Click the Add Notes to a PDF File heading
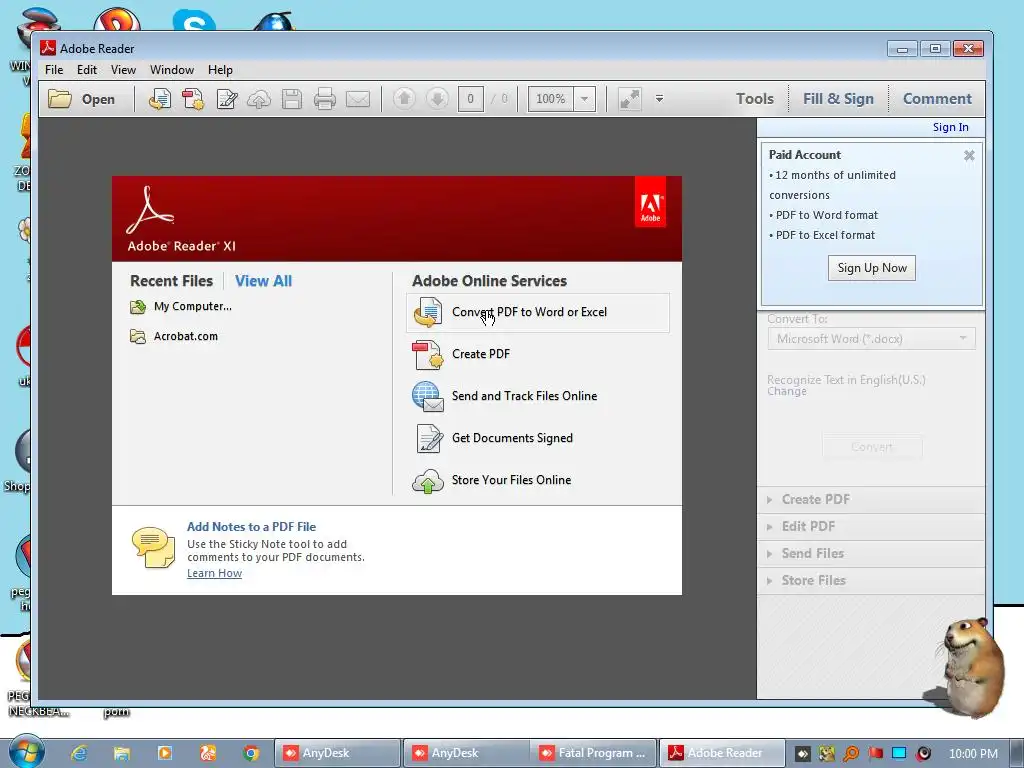The height and width of the screenshot is (768, 1024). [251, 526]
